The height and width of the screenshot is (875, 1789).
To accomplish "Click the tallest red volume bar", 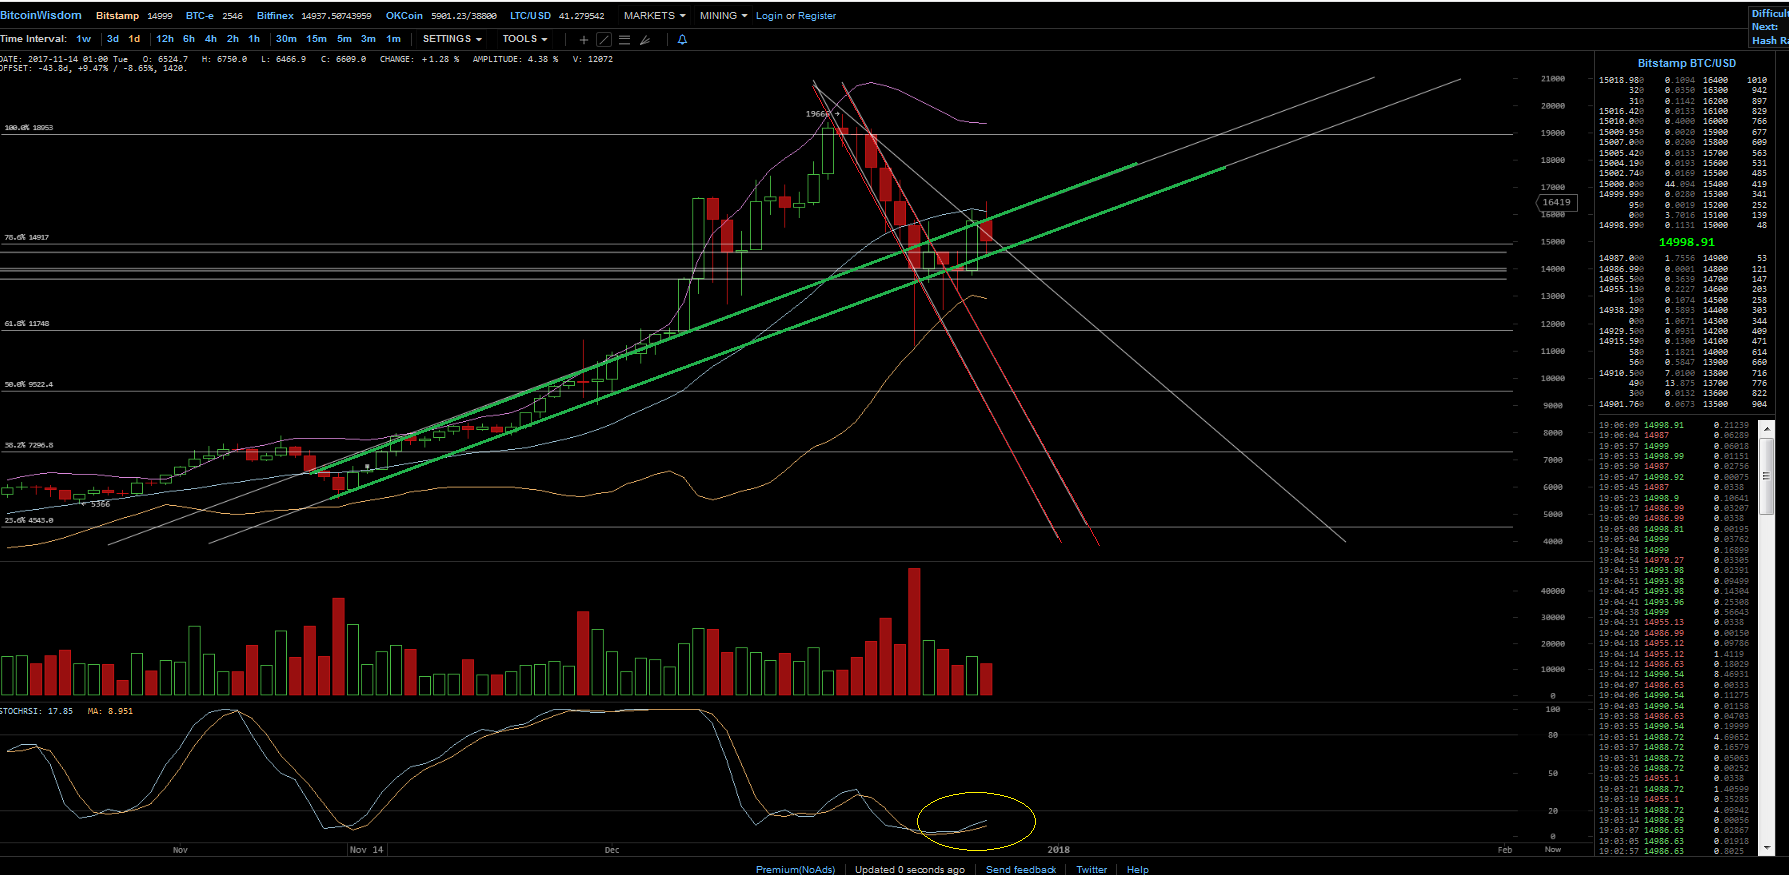I will (x=914, y=632).
